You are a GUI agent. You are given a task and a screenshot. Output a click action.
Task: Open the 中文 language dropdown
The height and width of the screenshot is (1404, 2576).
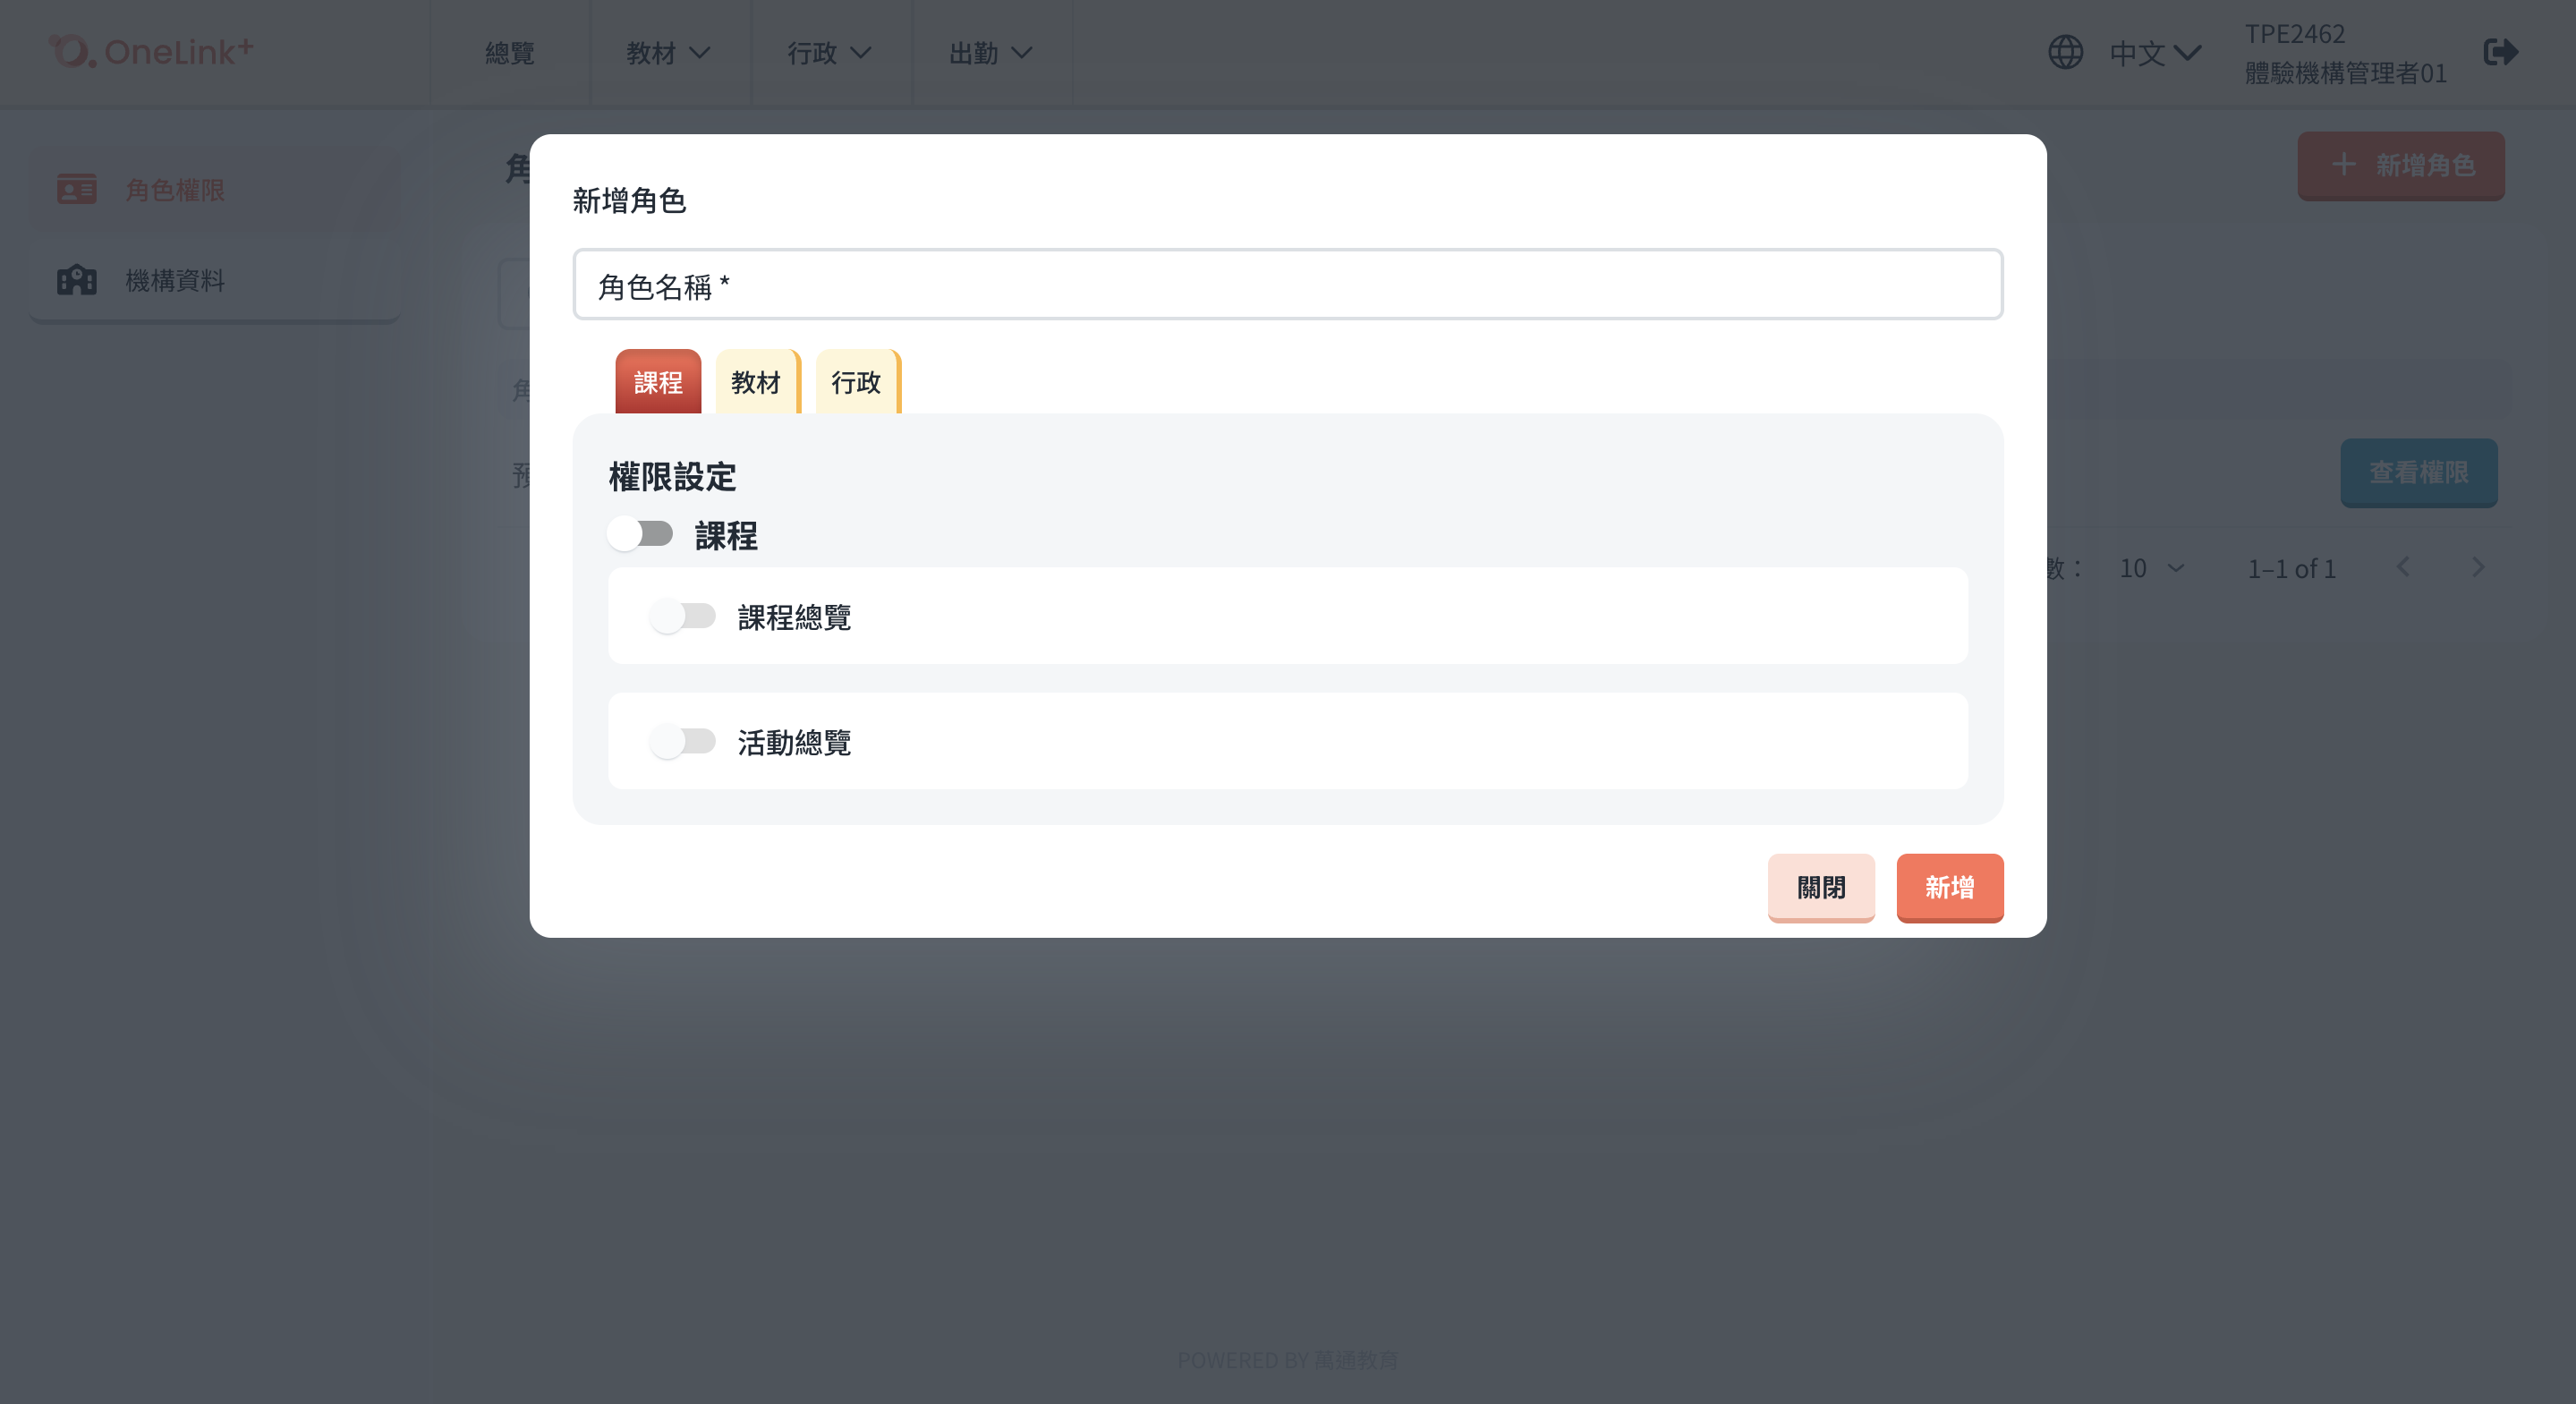coord(2155,53)
